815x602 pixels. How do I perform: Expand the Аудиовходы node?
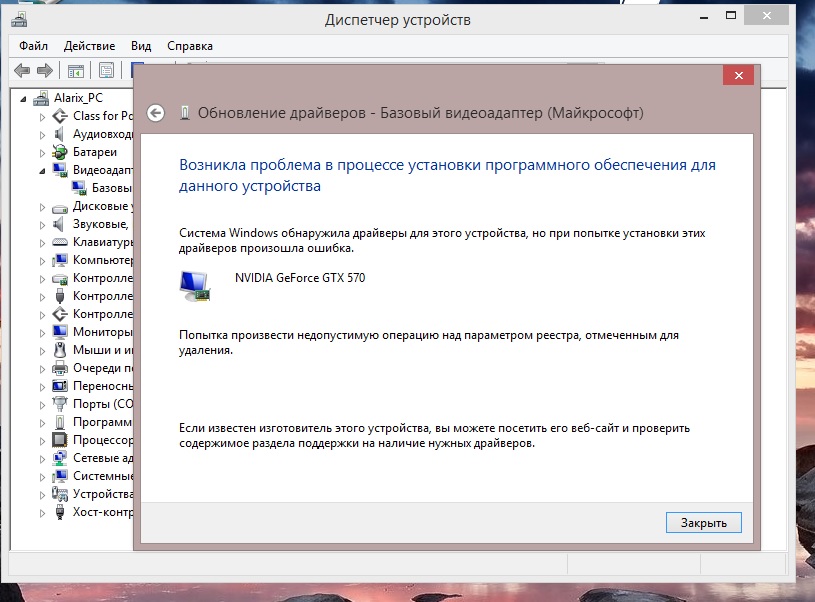(43, 135)
